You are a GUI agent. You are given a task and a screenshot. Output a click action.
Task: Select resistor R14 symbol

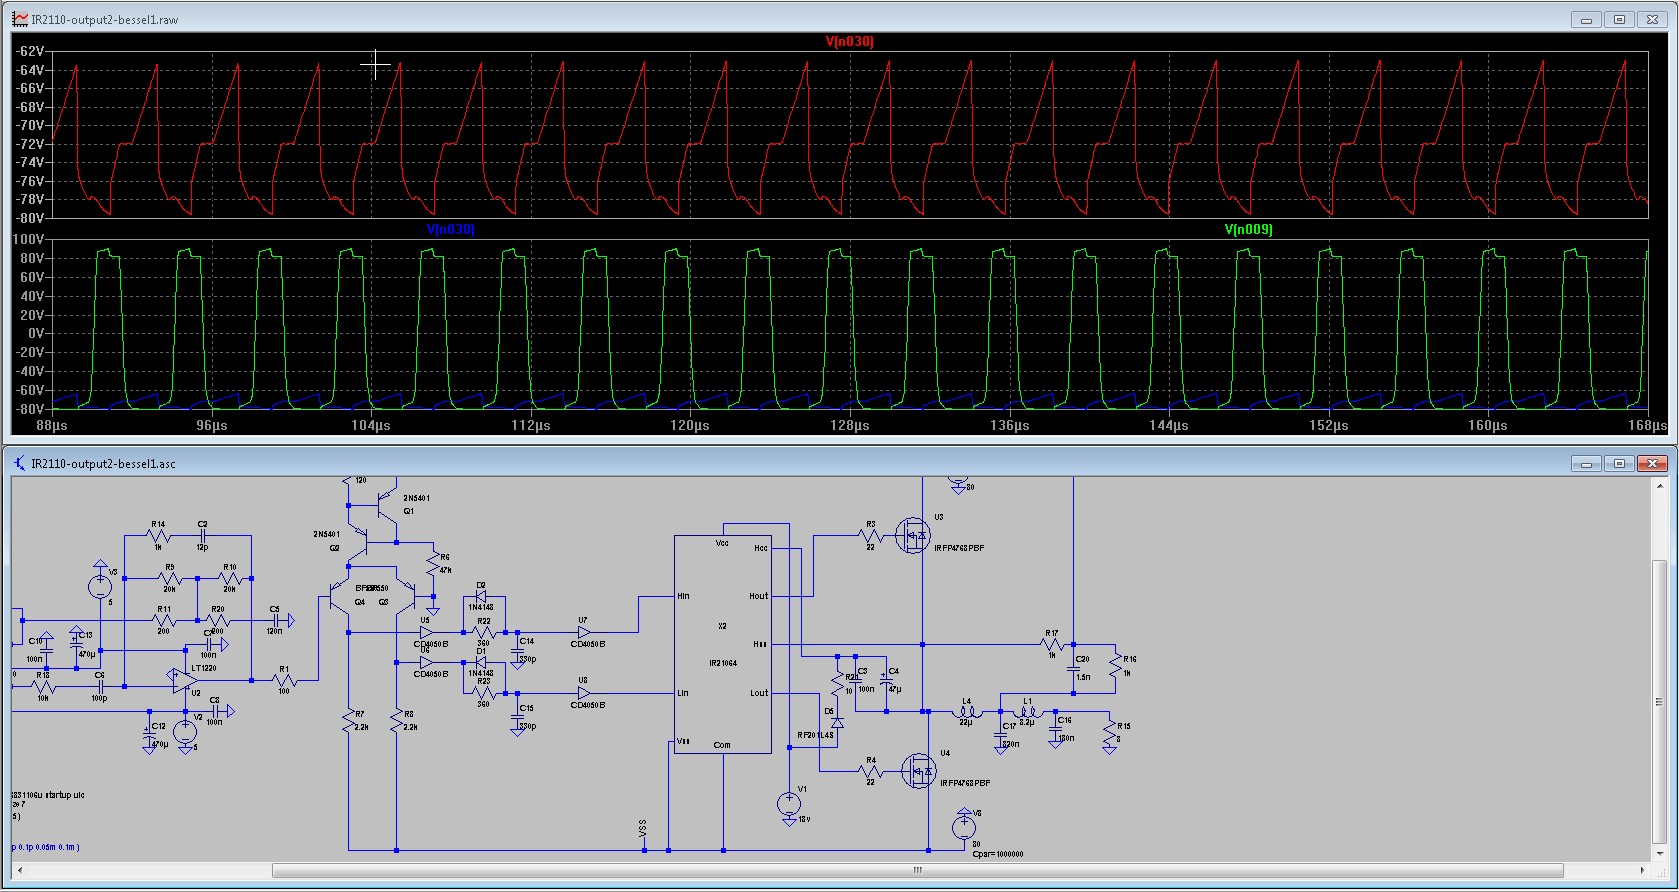coord(158,536)
